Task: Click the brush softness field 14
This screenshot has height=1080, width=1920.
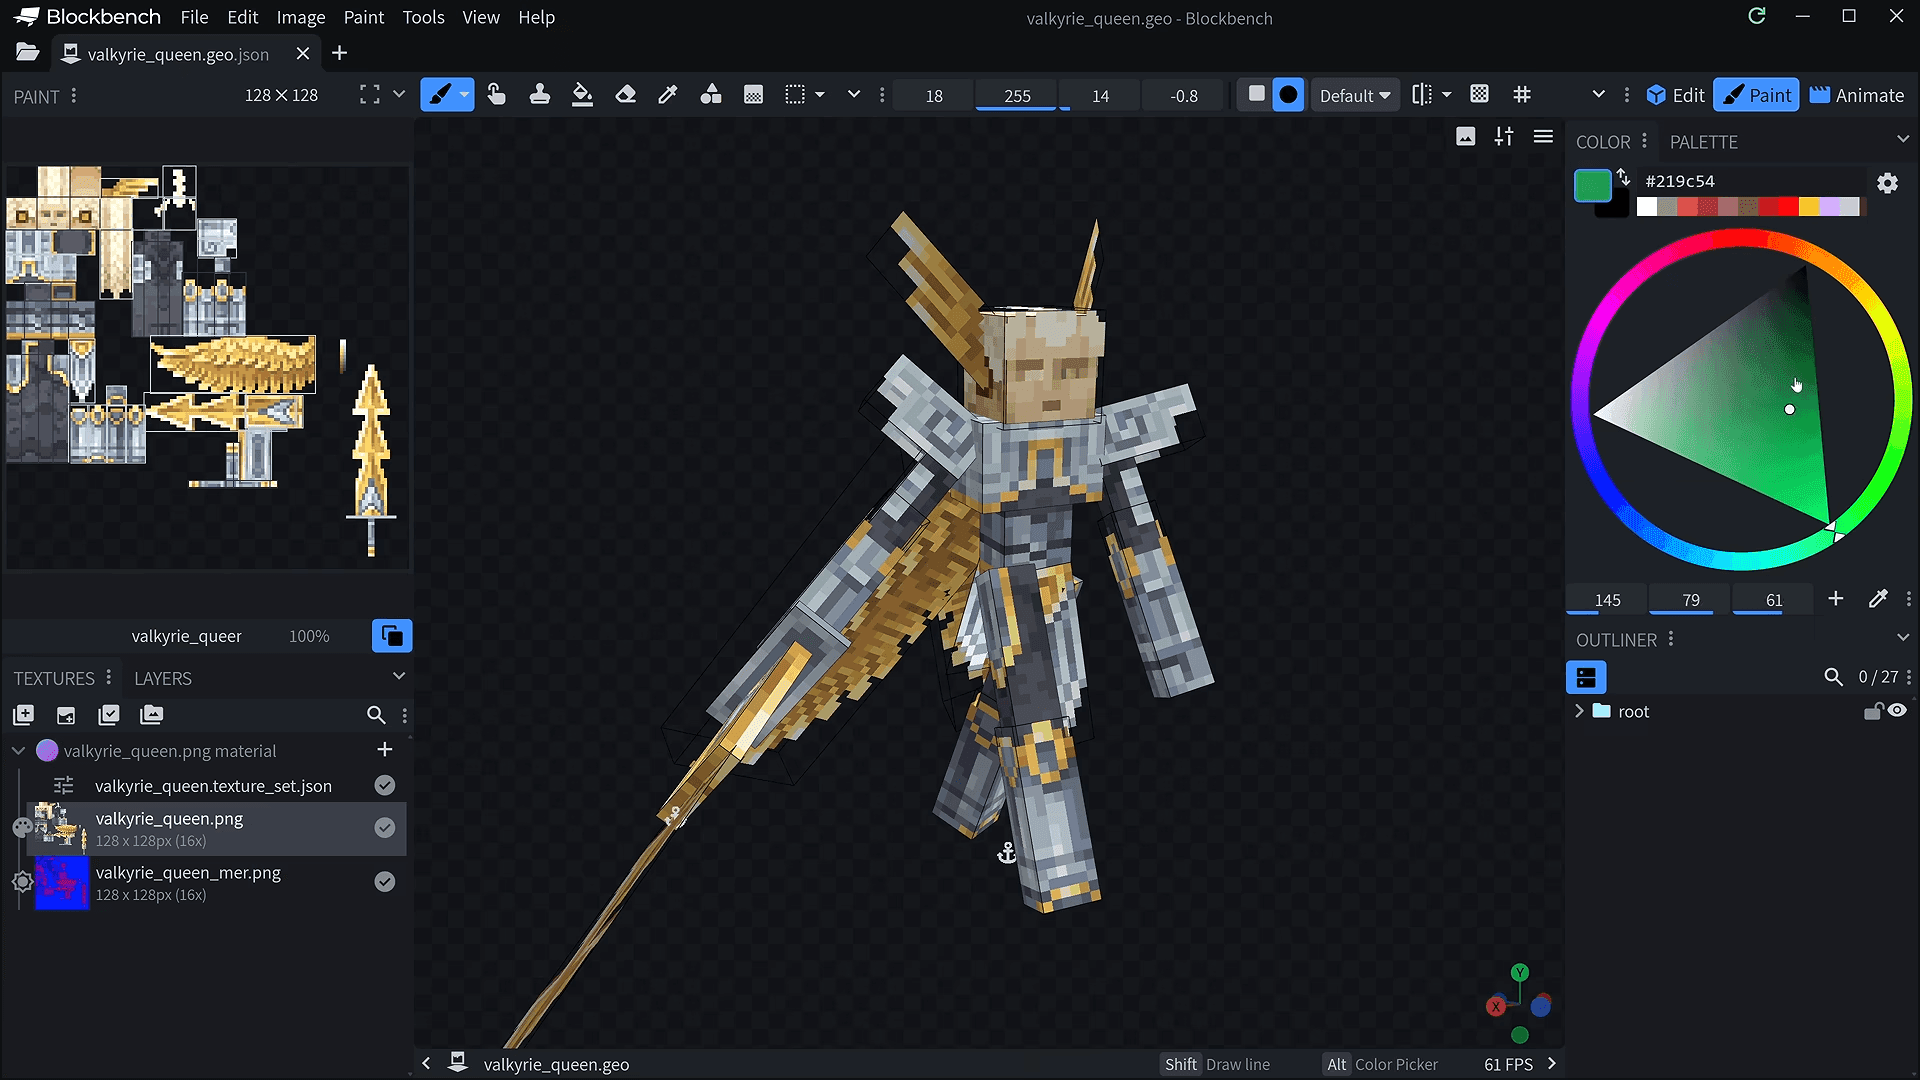Action: coord(1100,96)
